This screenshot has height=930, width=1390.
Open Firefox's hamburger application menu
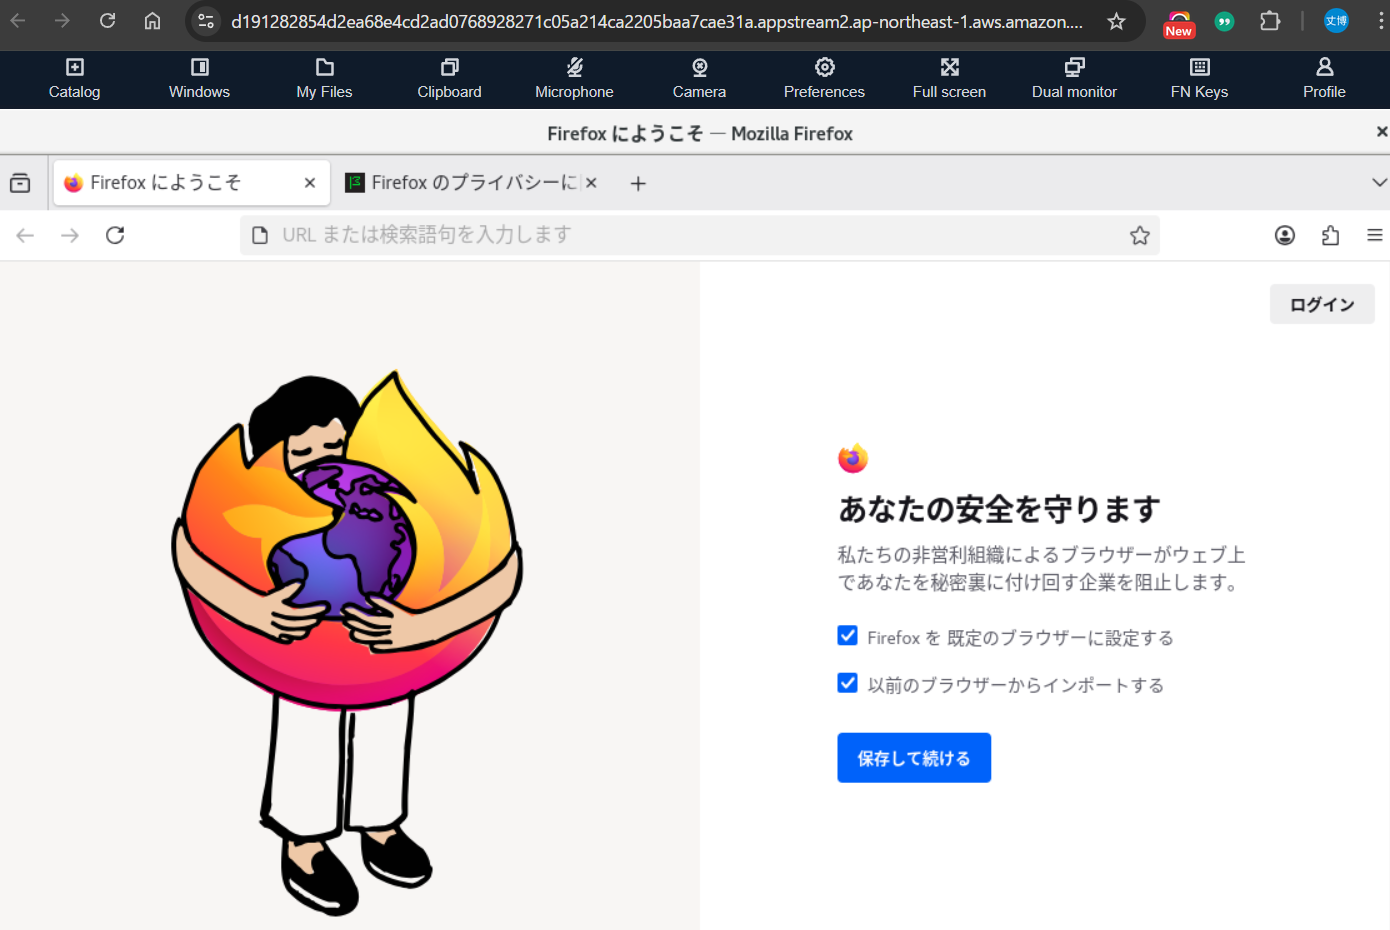pos(1375,235)
